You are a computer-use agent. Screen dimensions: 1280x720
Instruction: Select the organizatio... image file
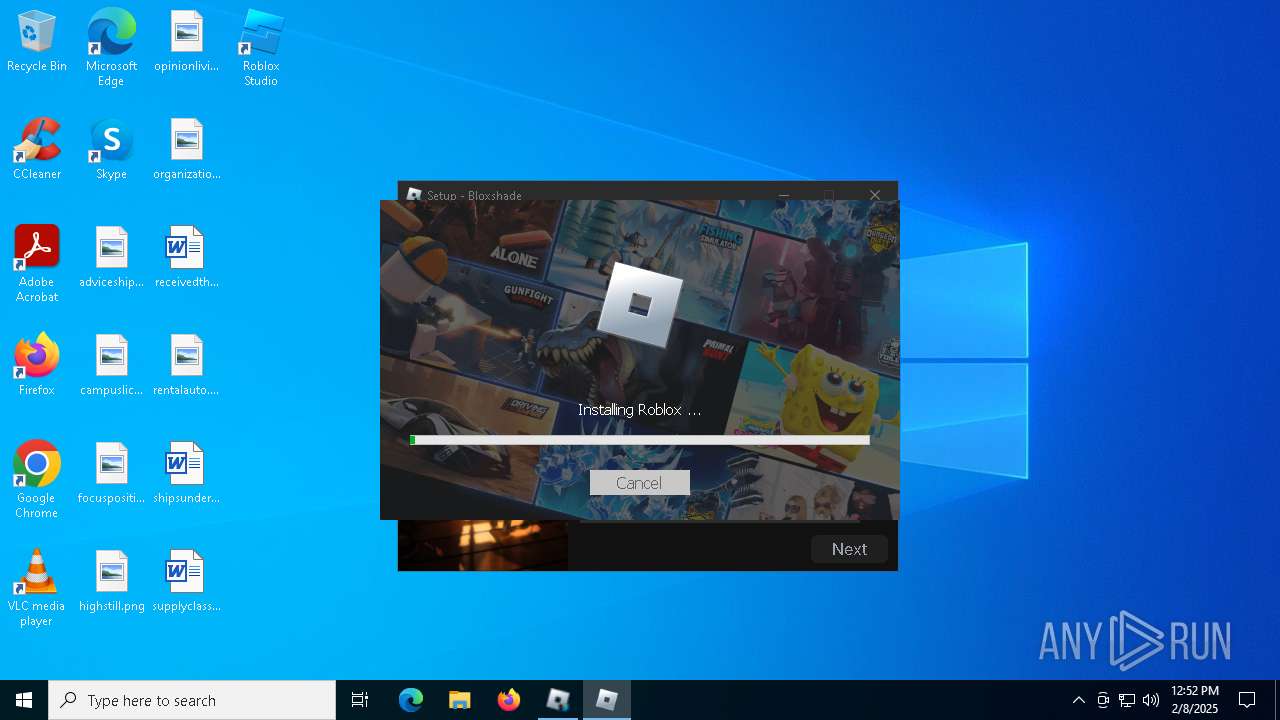click(186, 150)
